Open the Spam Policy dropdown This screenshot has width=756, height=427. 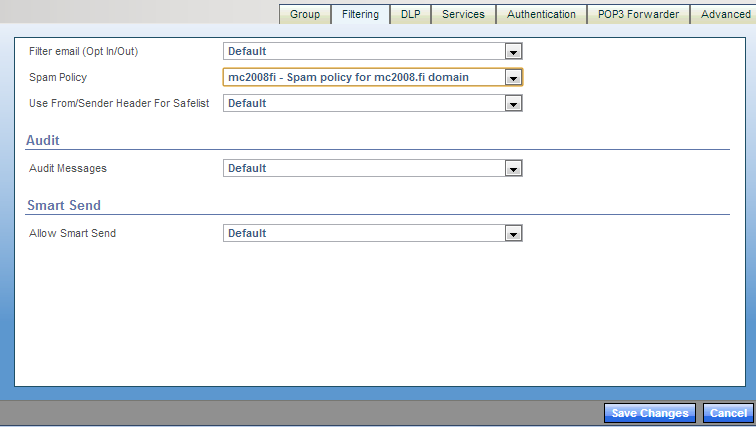coord(373,77)
